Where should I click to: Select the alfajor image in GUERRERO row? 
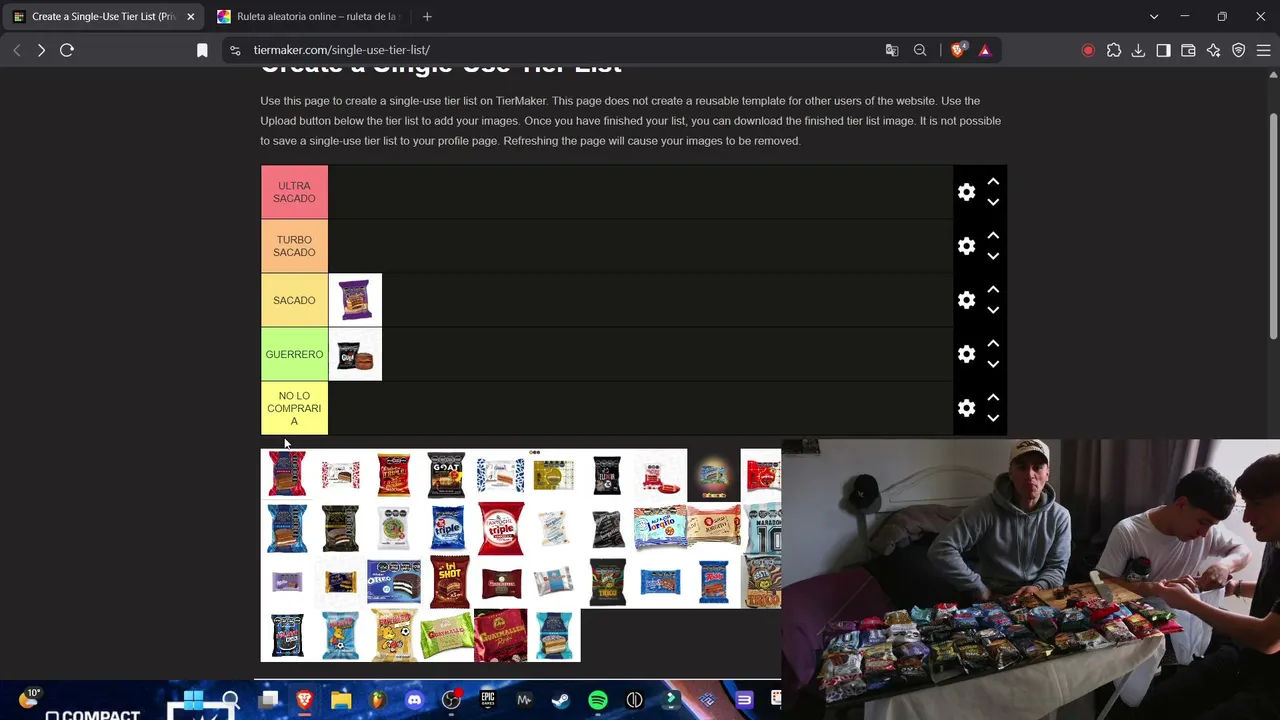click(x=355, y=354)
